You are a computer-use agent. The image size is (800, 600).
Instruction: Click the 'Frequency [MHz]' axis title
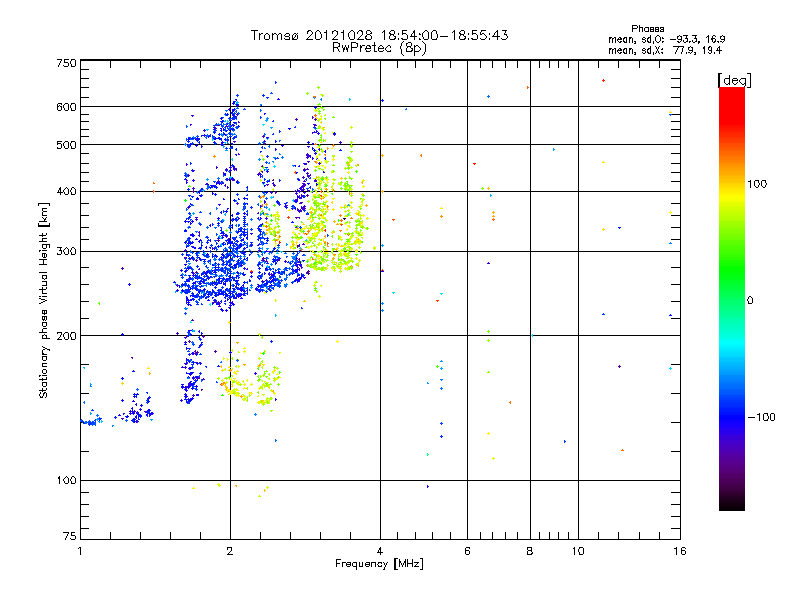[379, 564]
